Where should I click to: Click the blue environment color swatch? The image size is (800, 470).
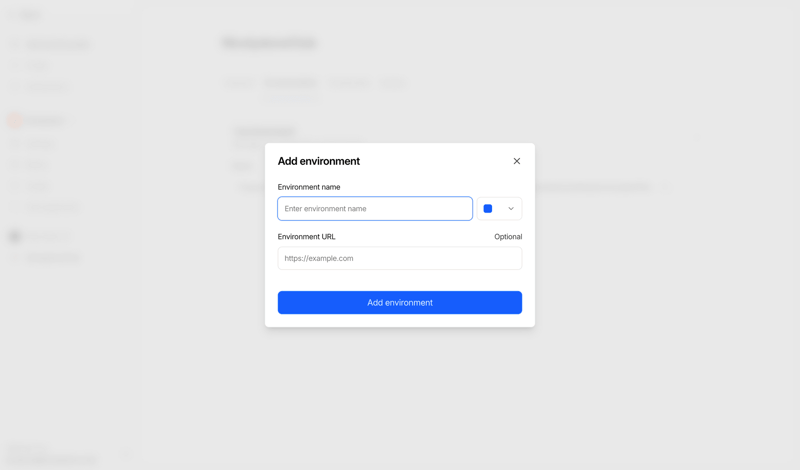coord(488,209)
